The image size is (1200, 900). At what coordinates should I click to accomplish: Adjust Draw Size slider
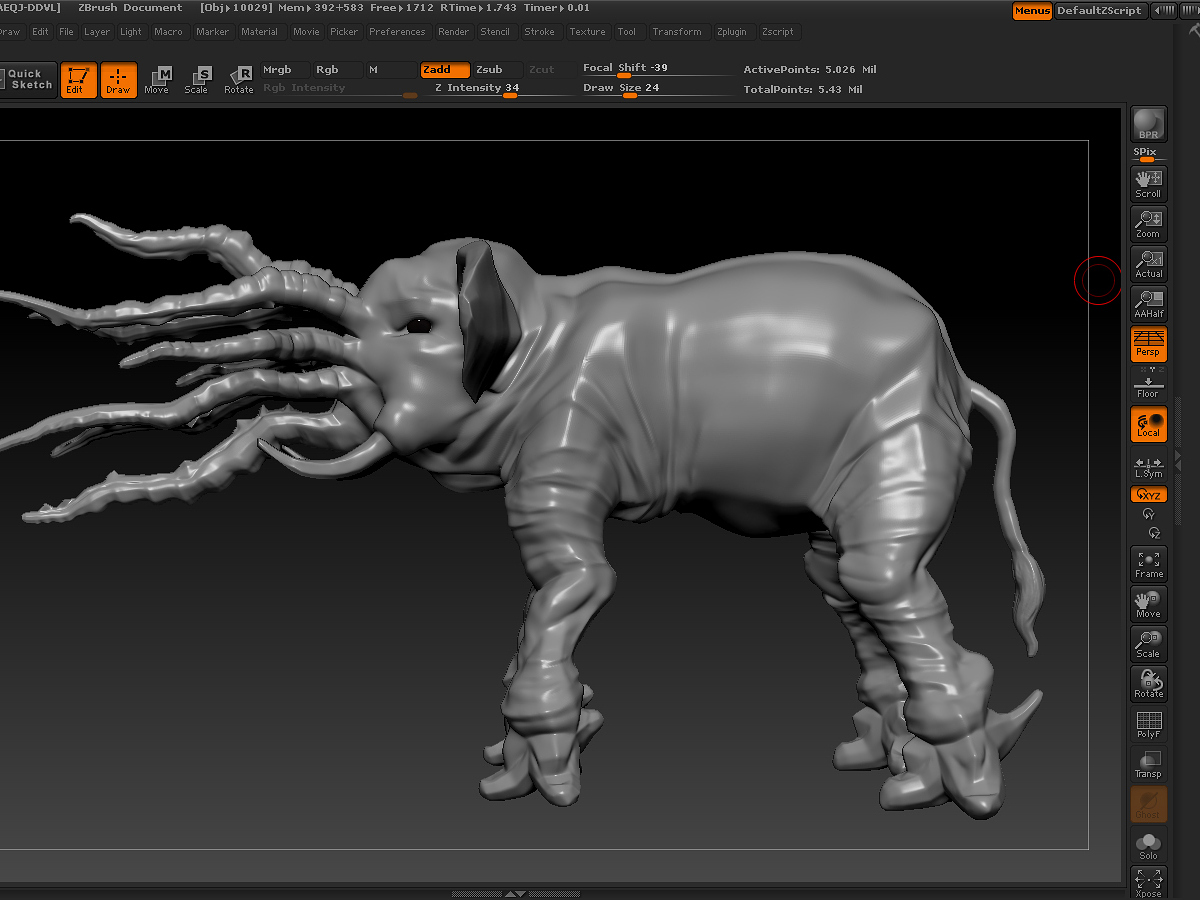(656, 89)
